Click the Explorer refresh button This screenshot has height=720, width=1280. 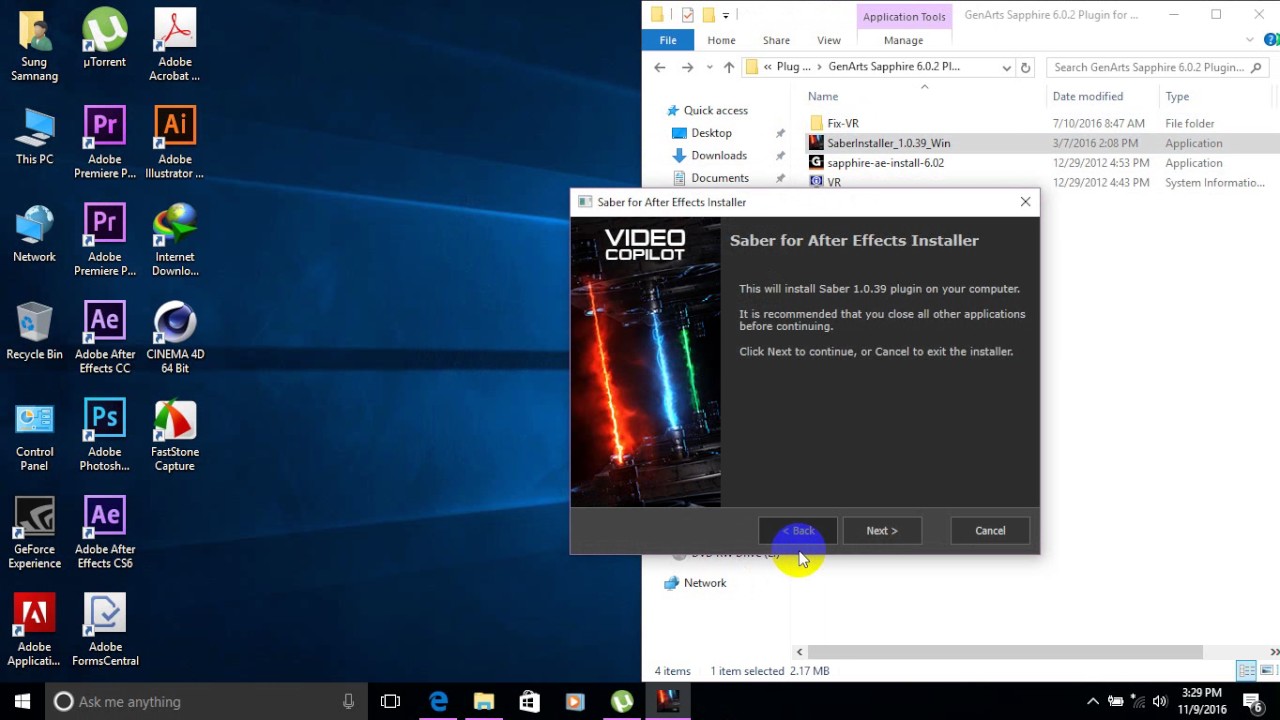(x=1025, y=67)
